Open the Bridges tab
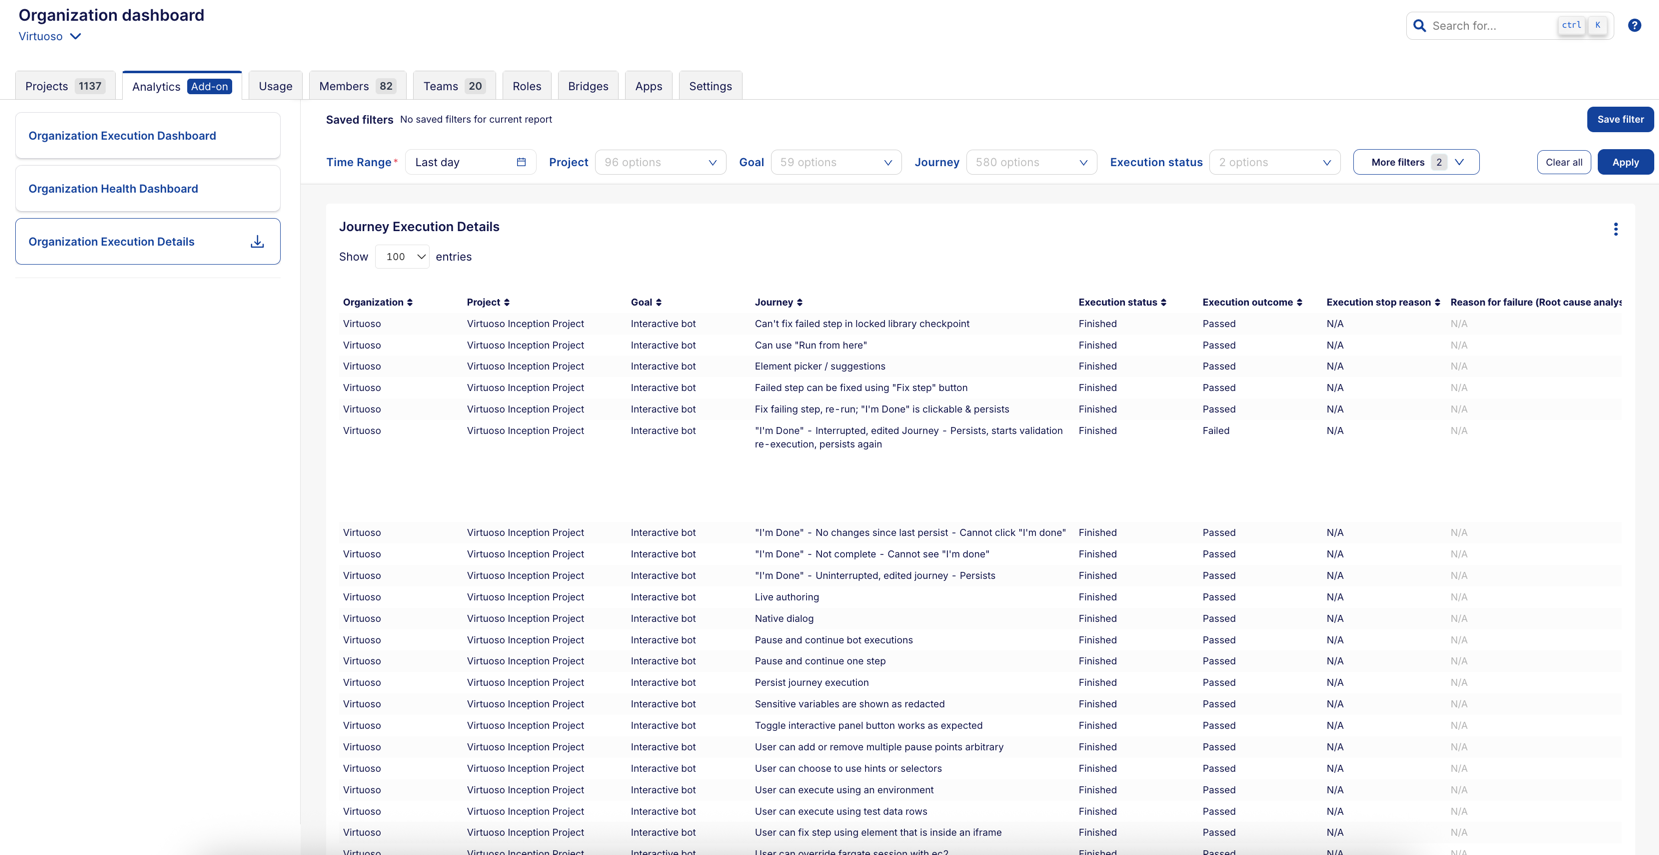The image size is (1659, 855). tap(588, 86)
